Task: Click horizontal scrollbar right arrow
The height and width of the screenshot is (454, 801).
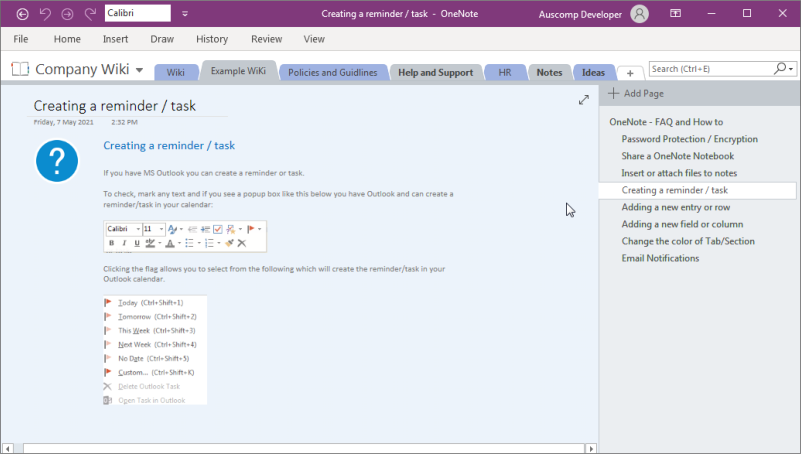Action: 591,448
